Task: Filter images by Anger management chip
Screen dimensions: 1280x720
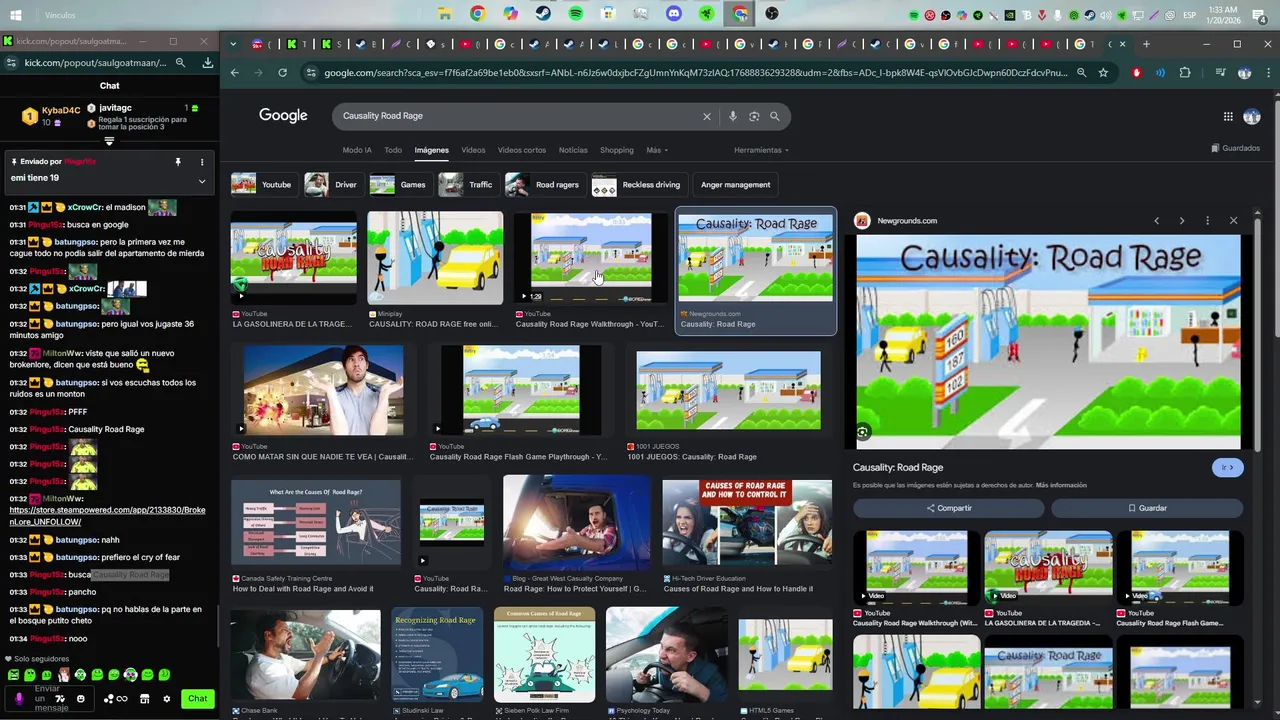Action: tap(736, 185)
